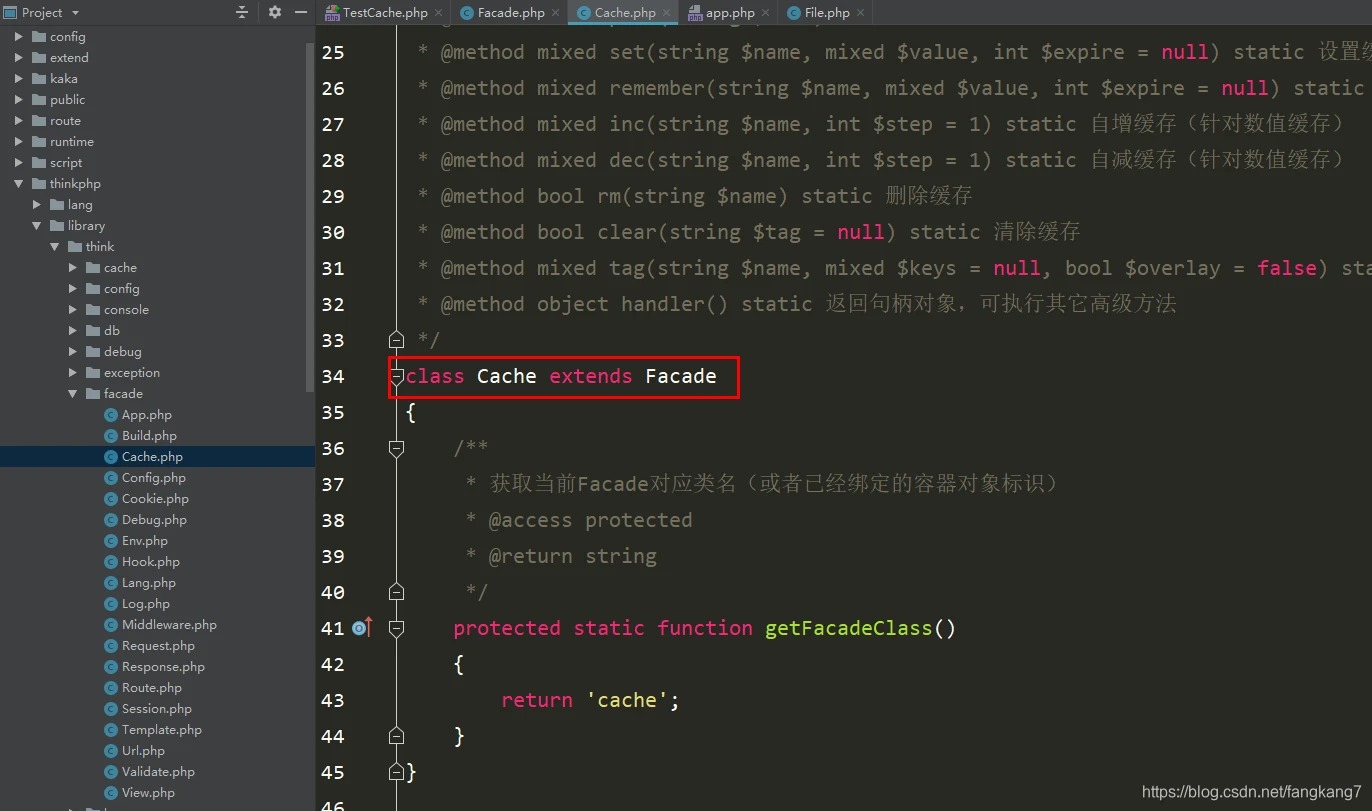Switch to the app.php tab
The width and height of the screenshot is (1372, 811).
pos(729,13)
